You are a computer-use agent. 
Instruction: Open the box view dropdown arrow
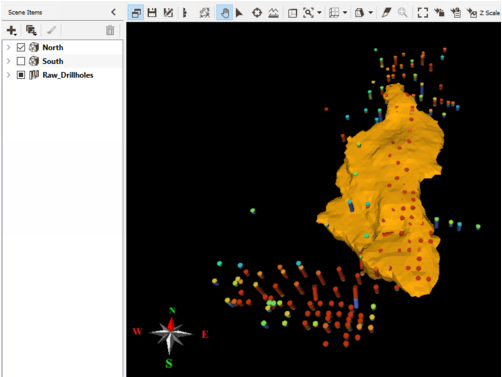[370, 13]
